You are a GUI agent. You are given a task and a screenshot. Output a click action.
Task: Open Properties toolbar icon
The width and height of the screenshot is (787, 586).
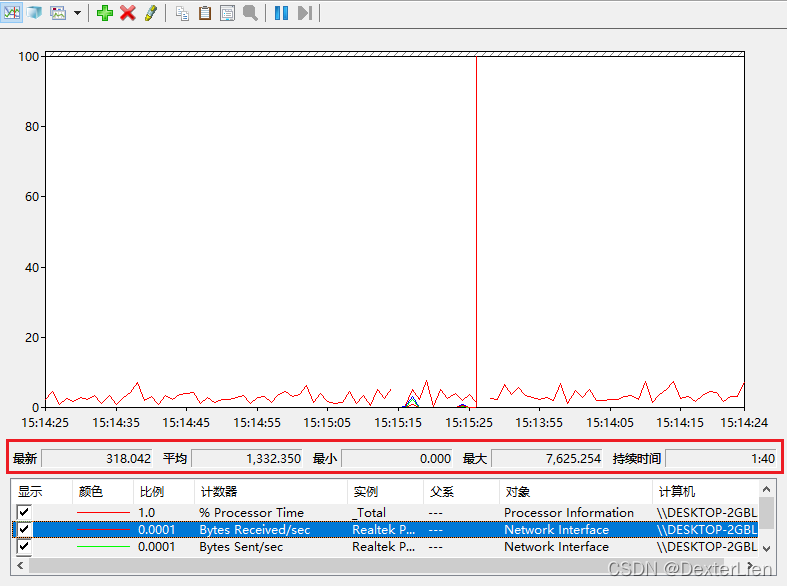pos(227,13)
